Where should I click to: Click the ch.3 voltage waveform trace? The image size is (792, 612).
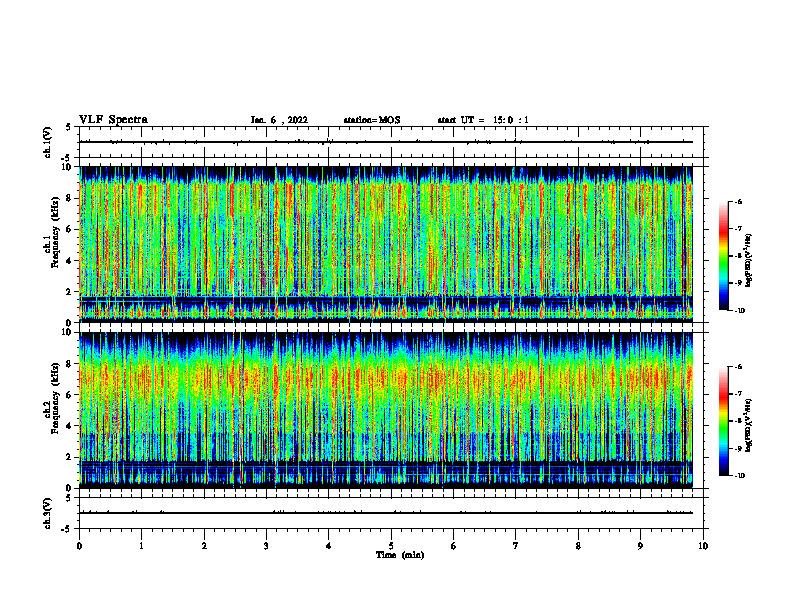386,513
